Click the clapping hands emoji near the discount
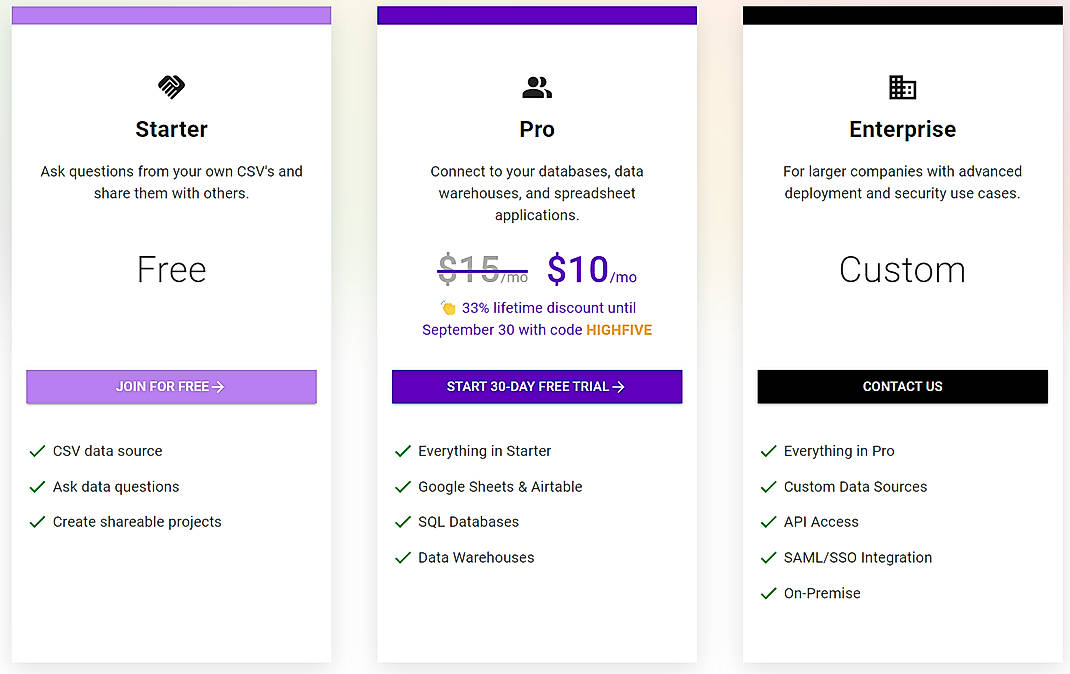The height and width of the screenshot is (674, 1070). coord(449,307)
